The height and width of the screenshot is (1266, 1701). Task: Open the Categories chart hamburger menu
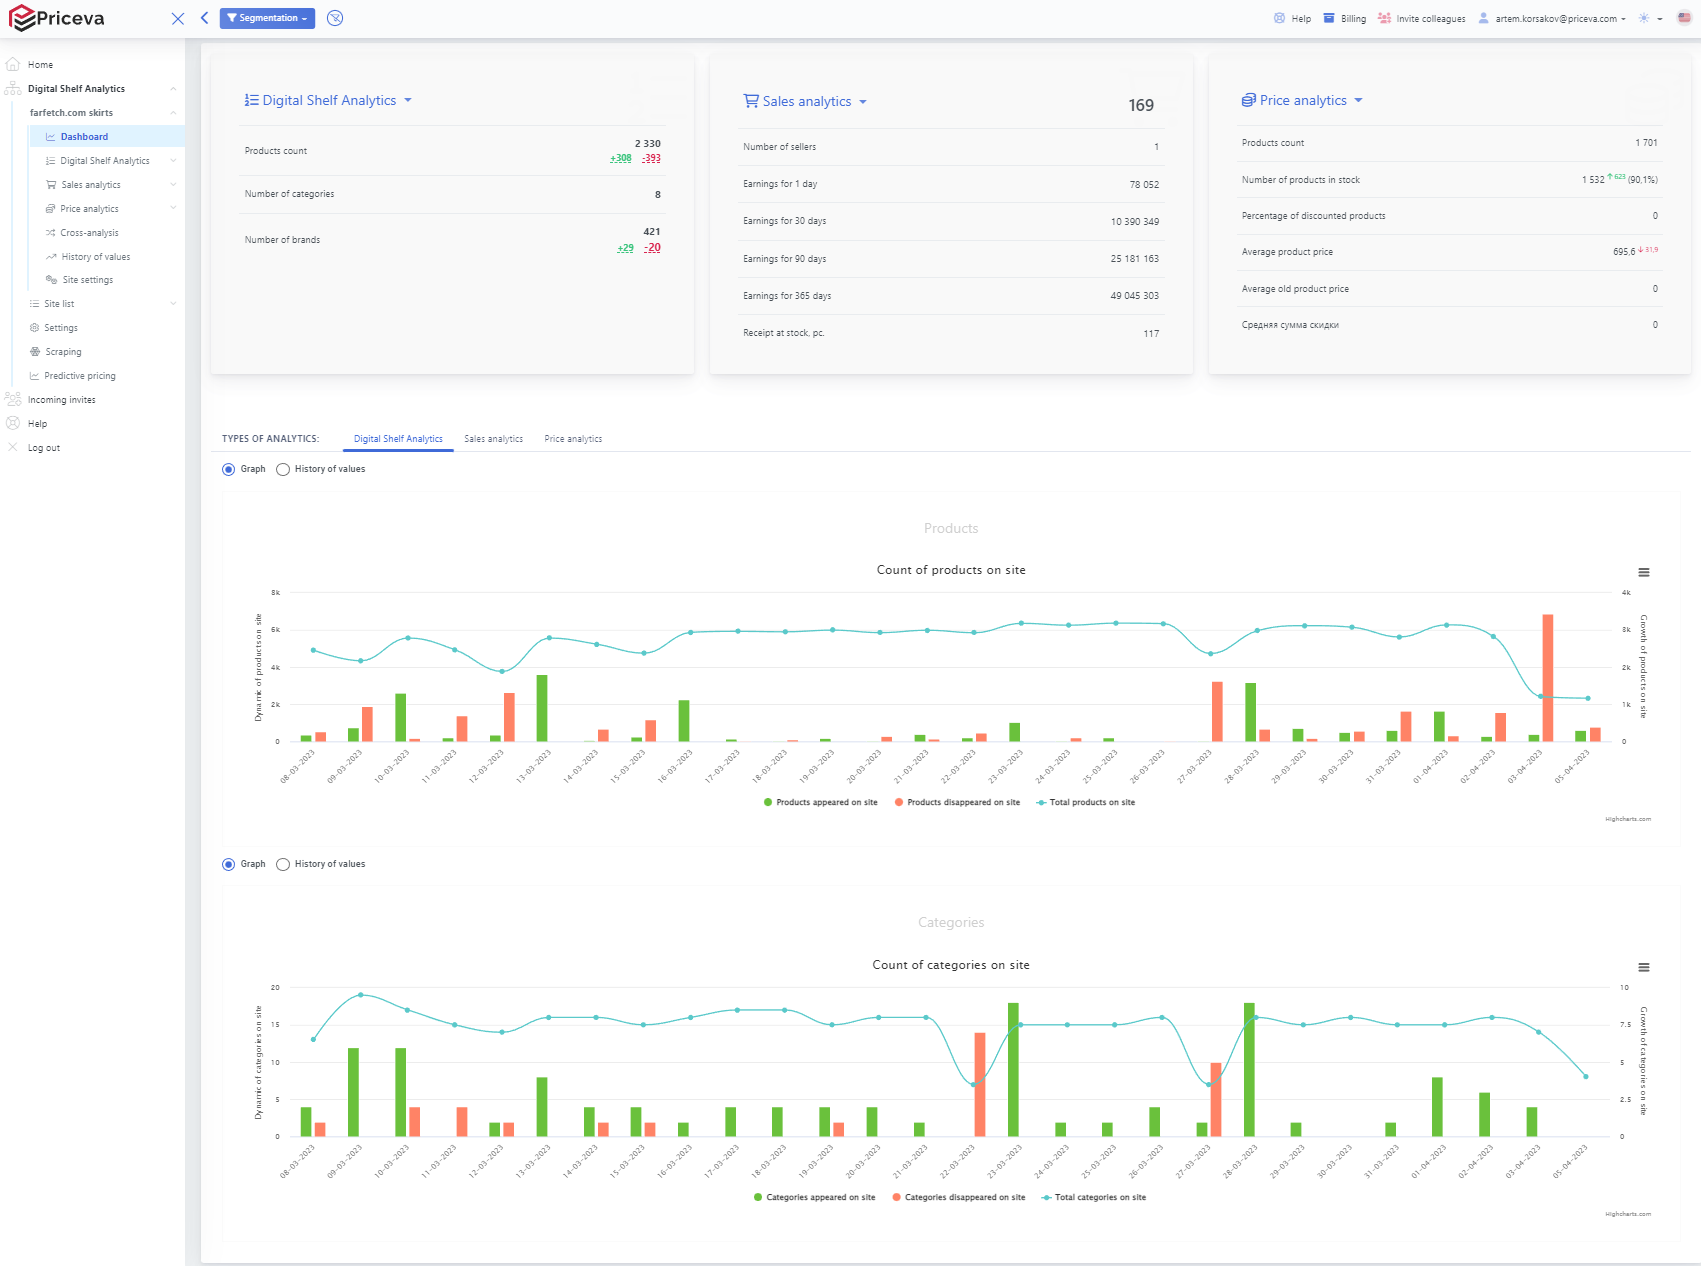click(x=1643, y=968)
